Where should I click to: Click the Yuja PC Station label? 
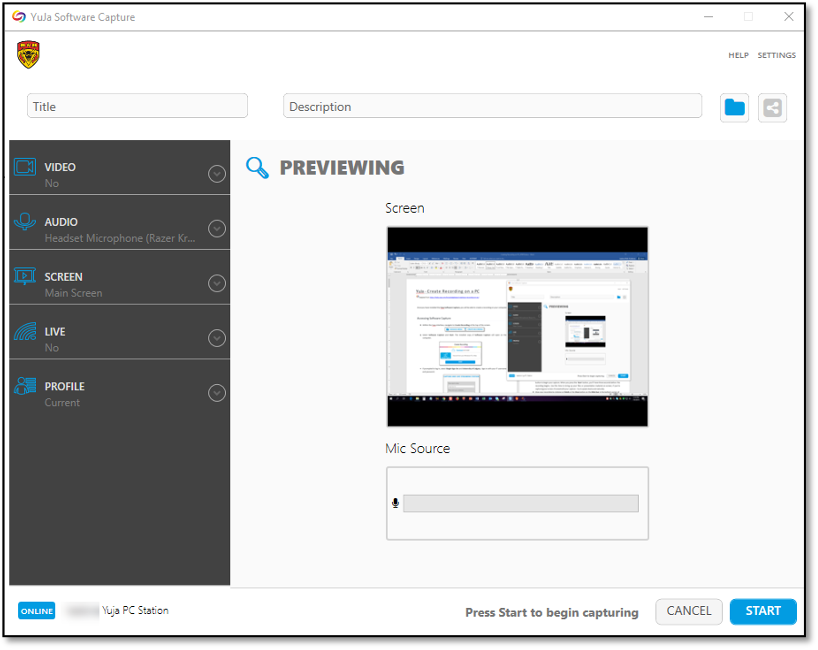[x=135, y=610]
